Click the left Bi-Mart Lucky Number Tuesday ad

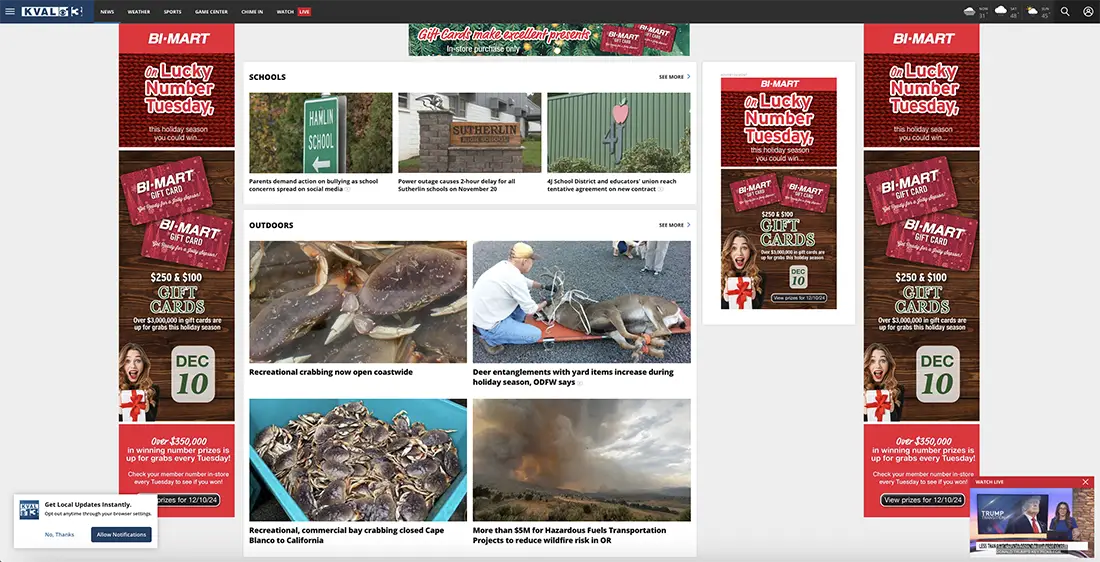(x=177, y=270)
